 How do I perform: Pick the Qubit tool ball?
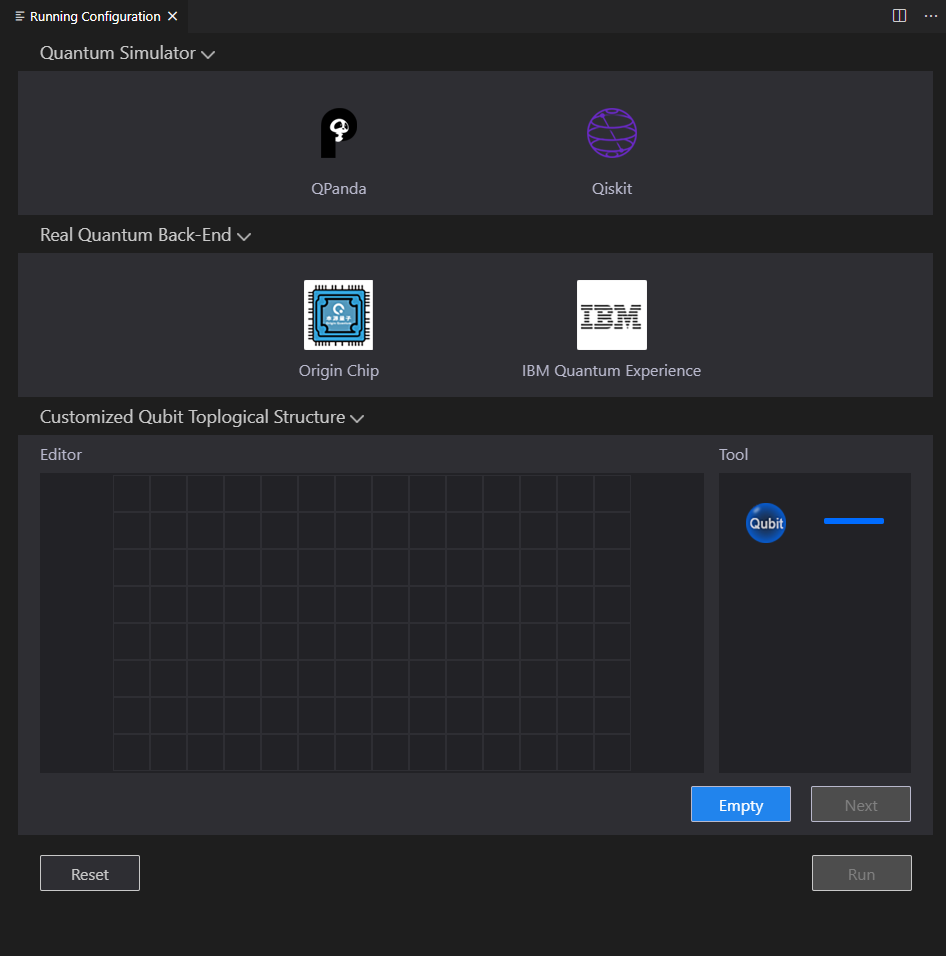pos(766,523)
